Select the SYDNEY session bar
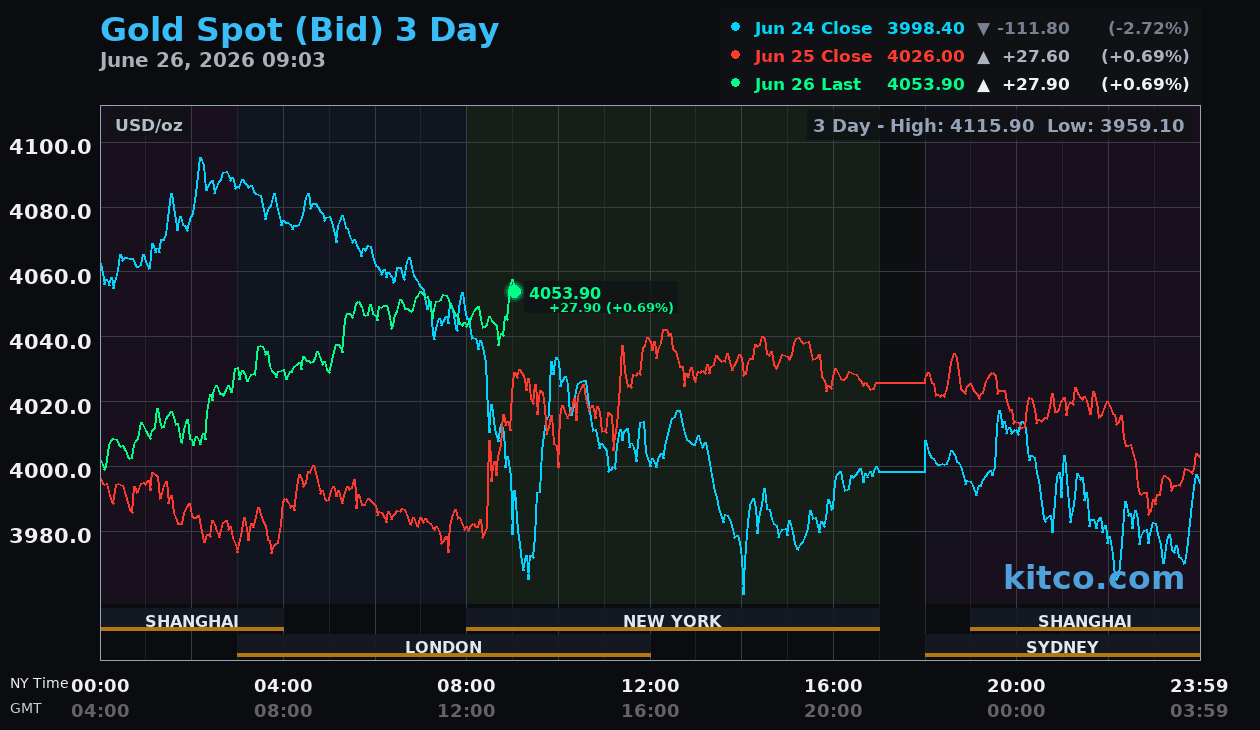The image size is (1260, 730). click(1062, 646)
